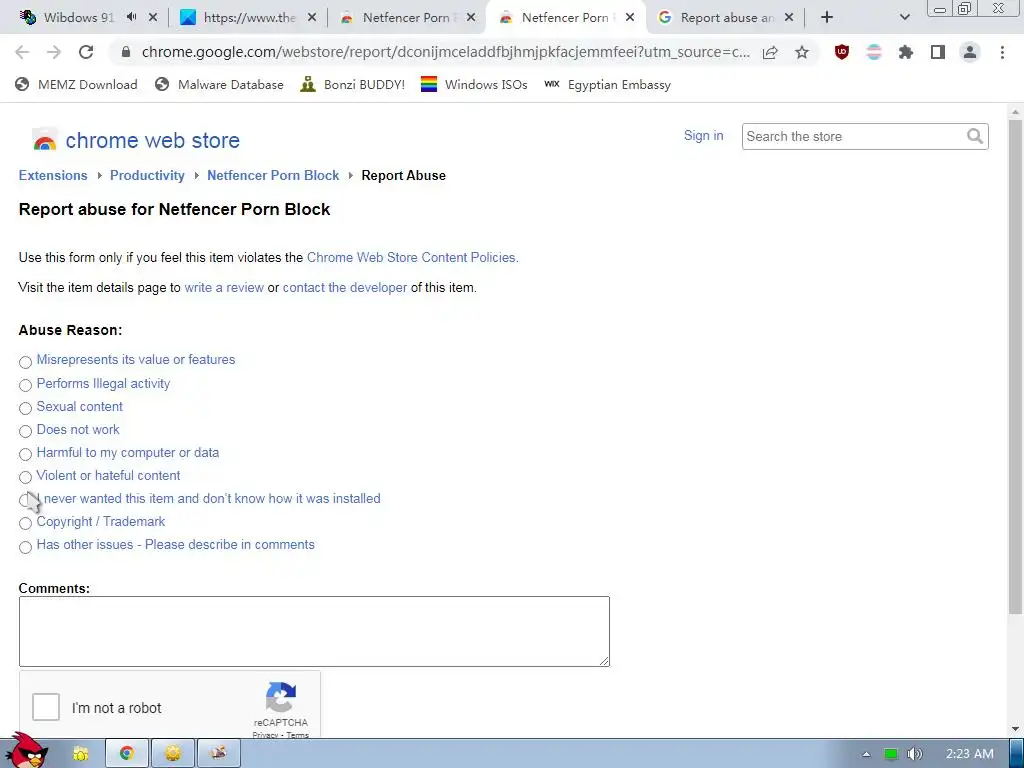Click the search magnifier in store search
This screenshot has width=1024, height=768.
(x=974, y=136)
